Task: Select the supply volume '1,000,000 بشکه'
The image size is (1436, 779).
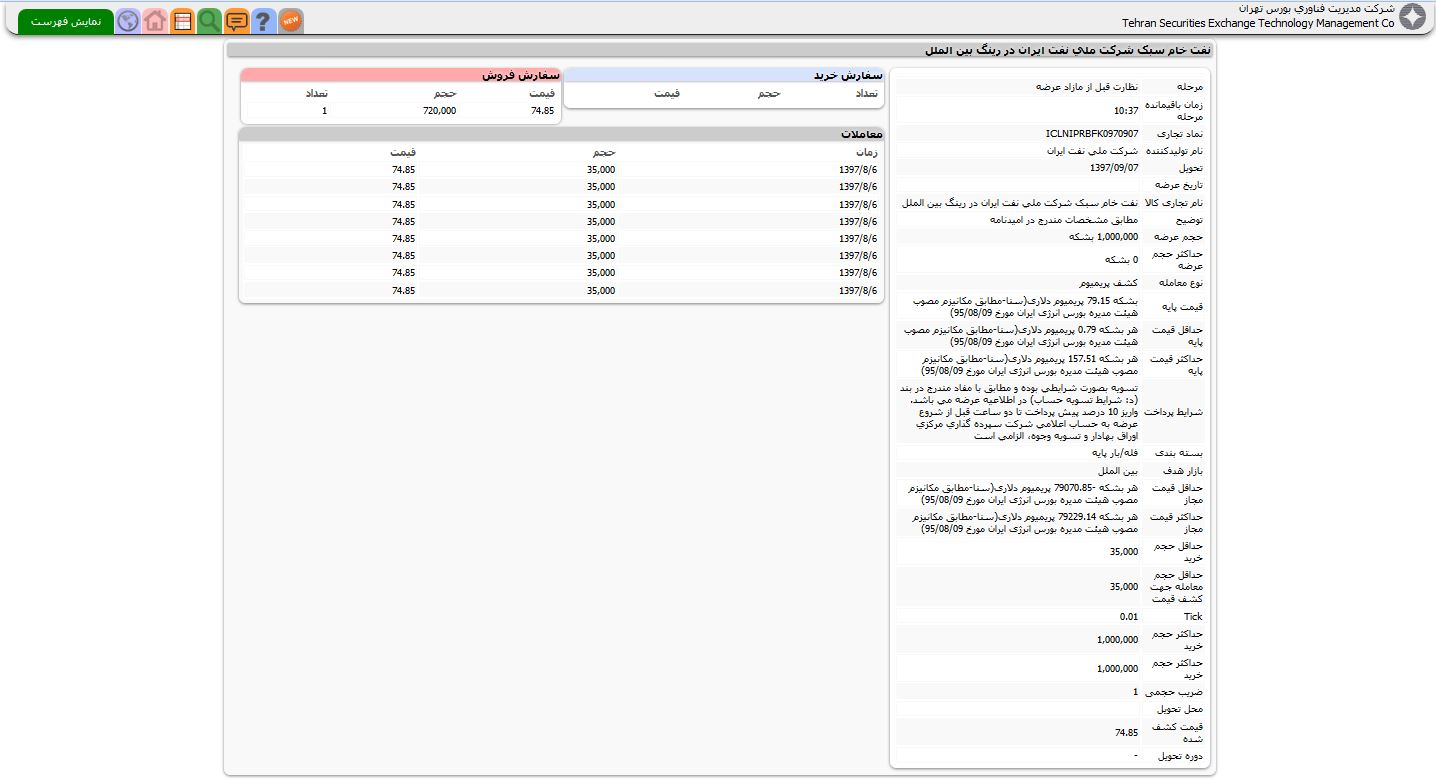Action: 1103,236
